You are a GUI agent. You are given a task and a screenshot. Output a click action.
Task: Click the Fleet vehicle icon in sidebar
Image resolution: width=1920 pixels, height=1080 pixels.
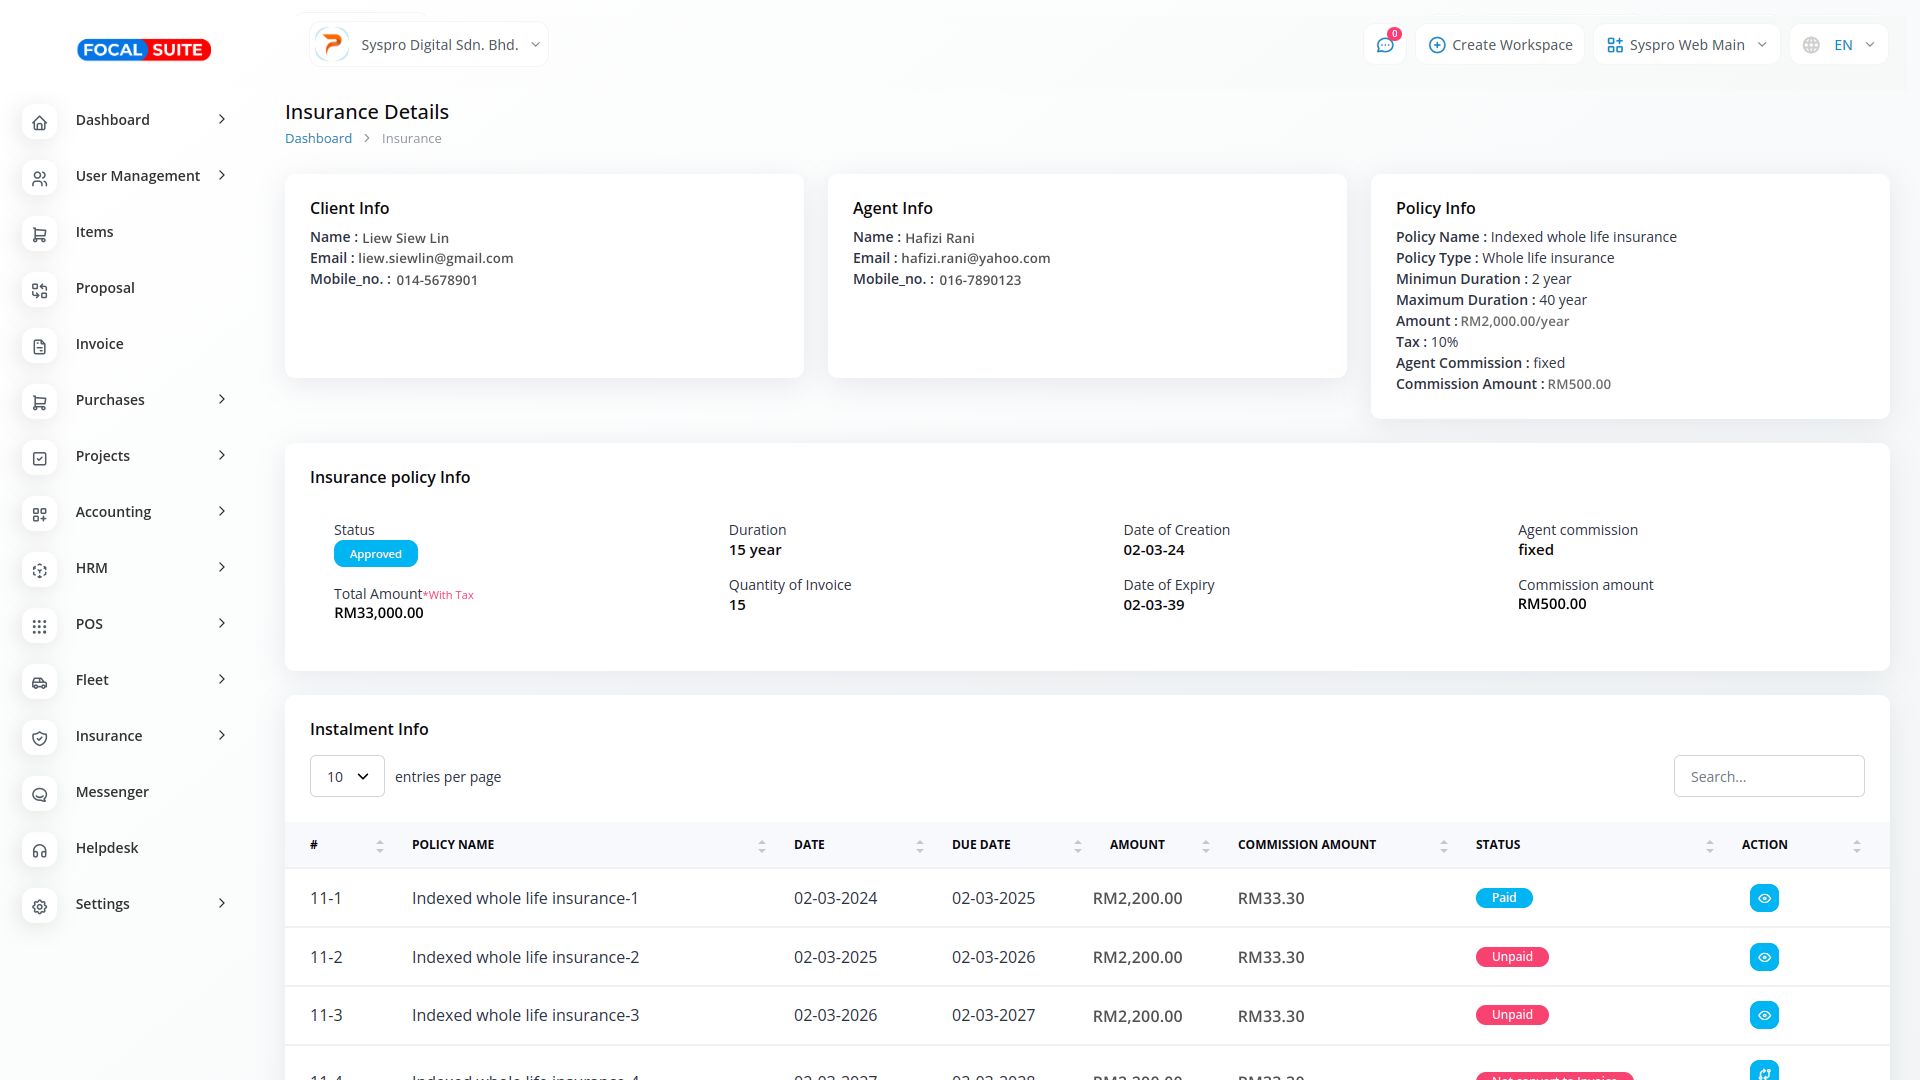pyautogui.click(x=39, y=682)
